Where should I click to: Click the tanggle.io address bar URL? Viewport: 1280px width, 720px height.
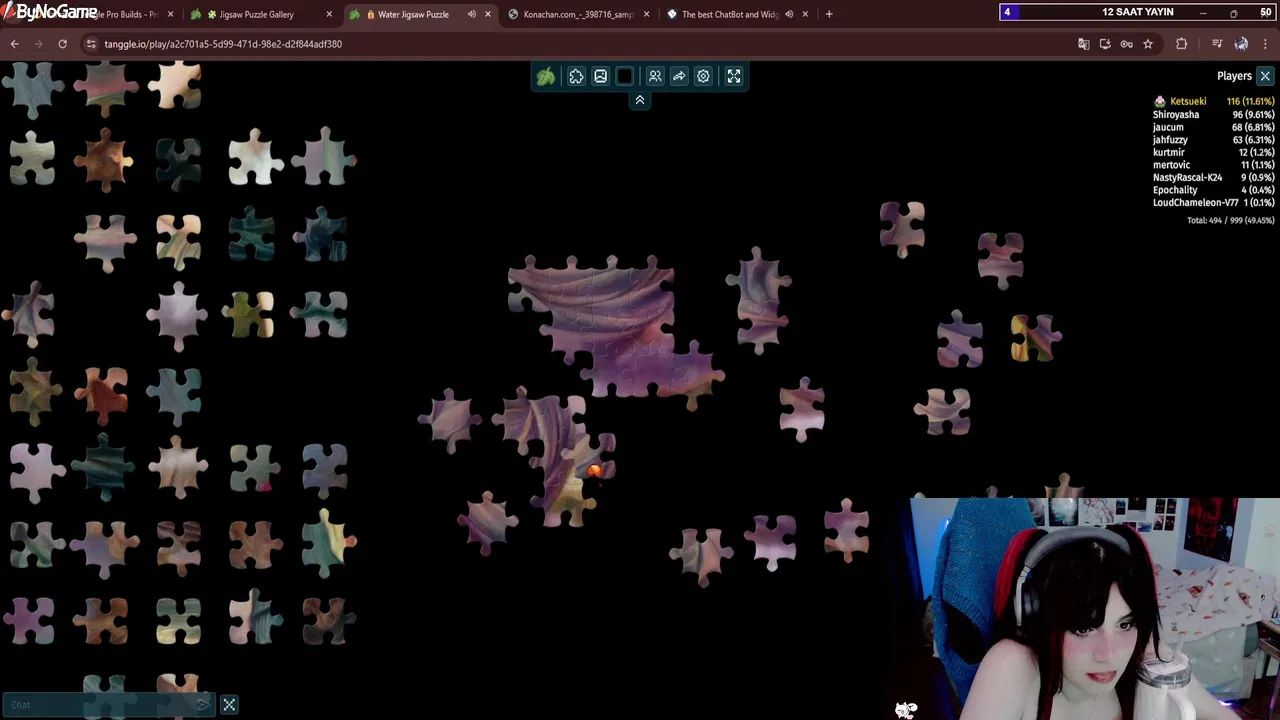(x=223, y=44)
